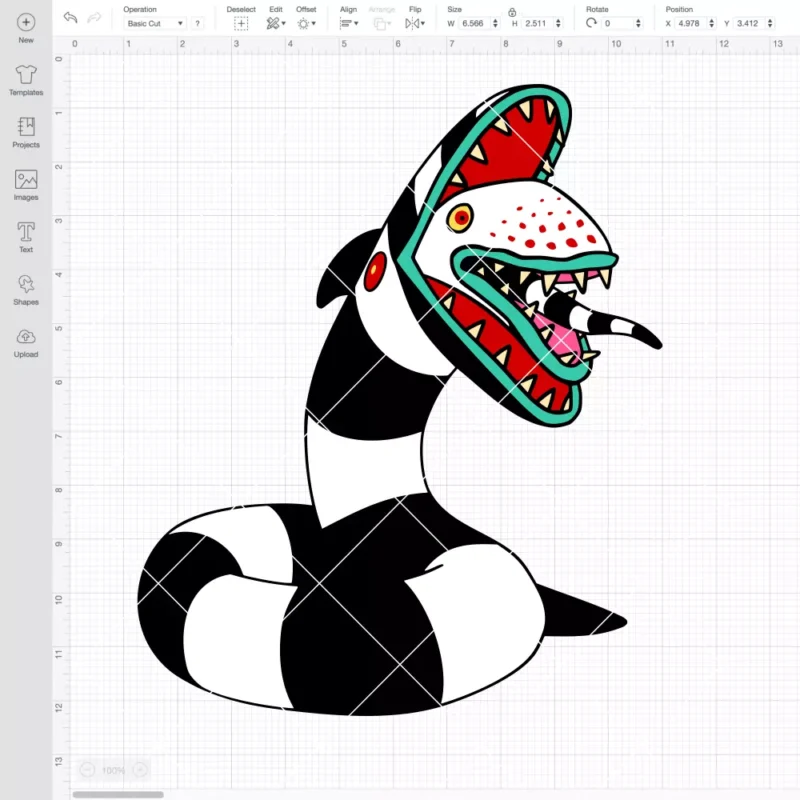Expand the Edit dropdown arrow

[x=284, y=23]
